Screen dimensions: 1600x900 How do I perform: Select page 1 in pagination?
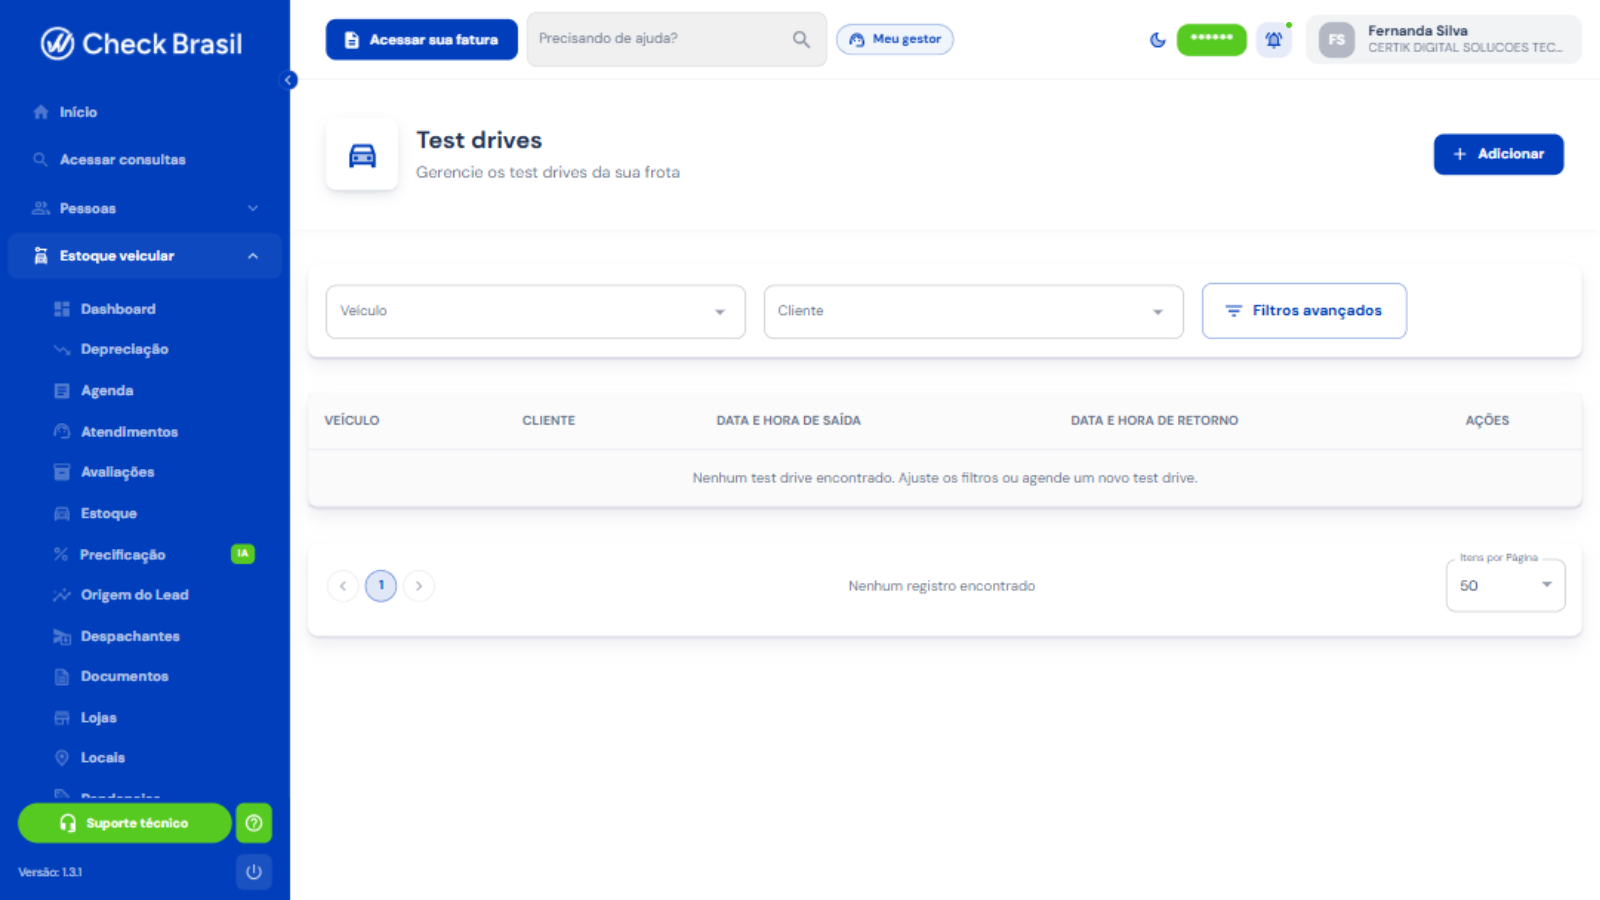pos(381,586)
